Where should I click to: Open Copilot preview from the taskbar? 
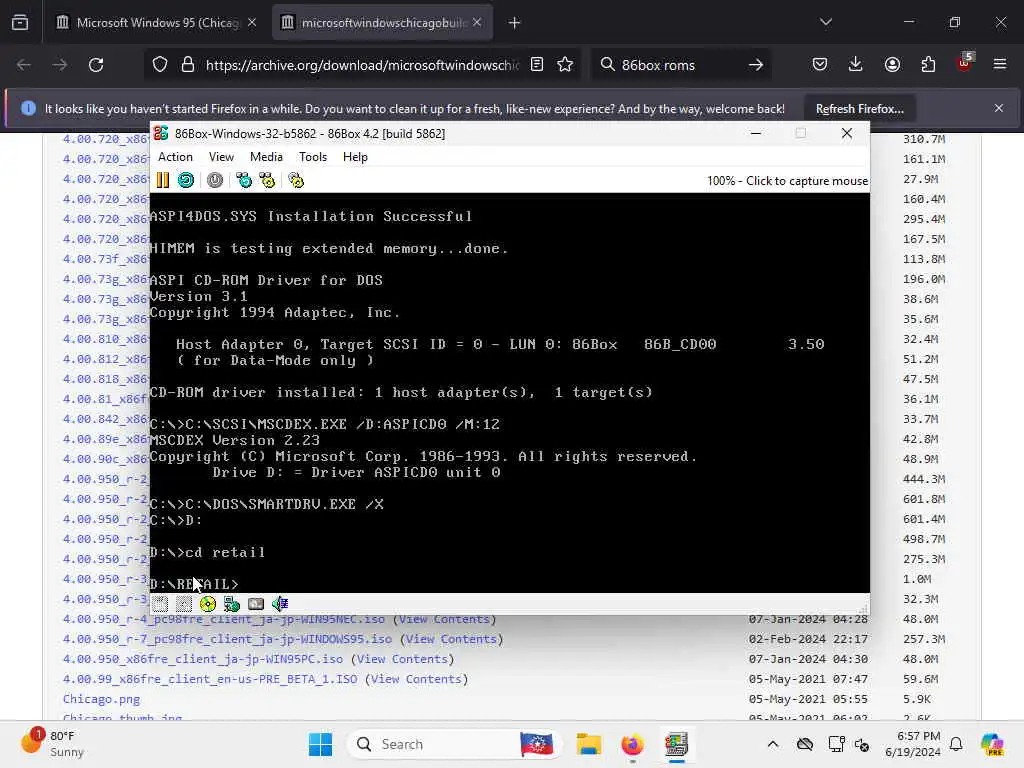(x=992, y=744)
